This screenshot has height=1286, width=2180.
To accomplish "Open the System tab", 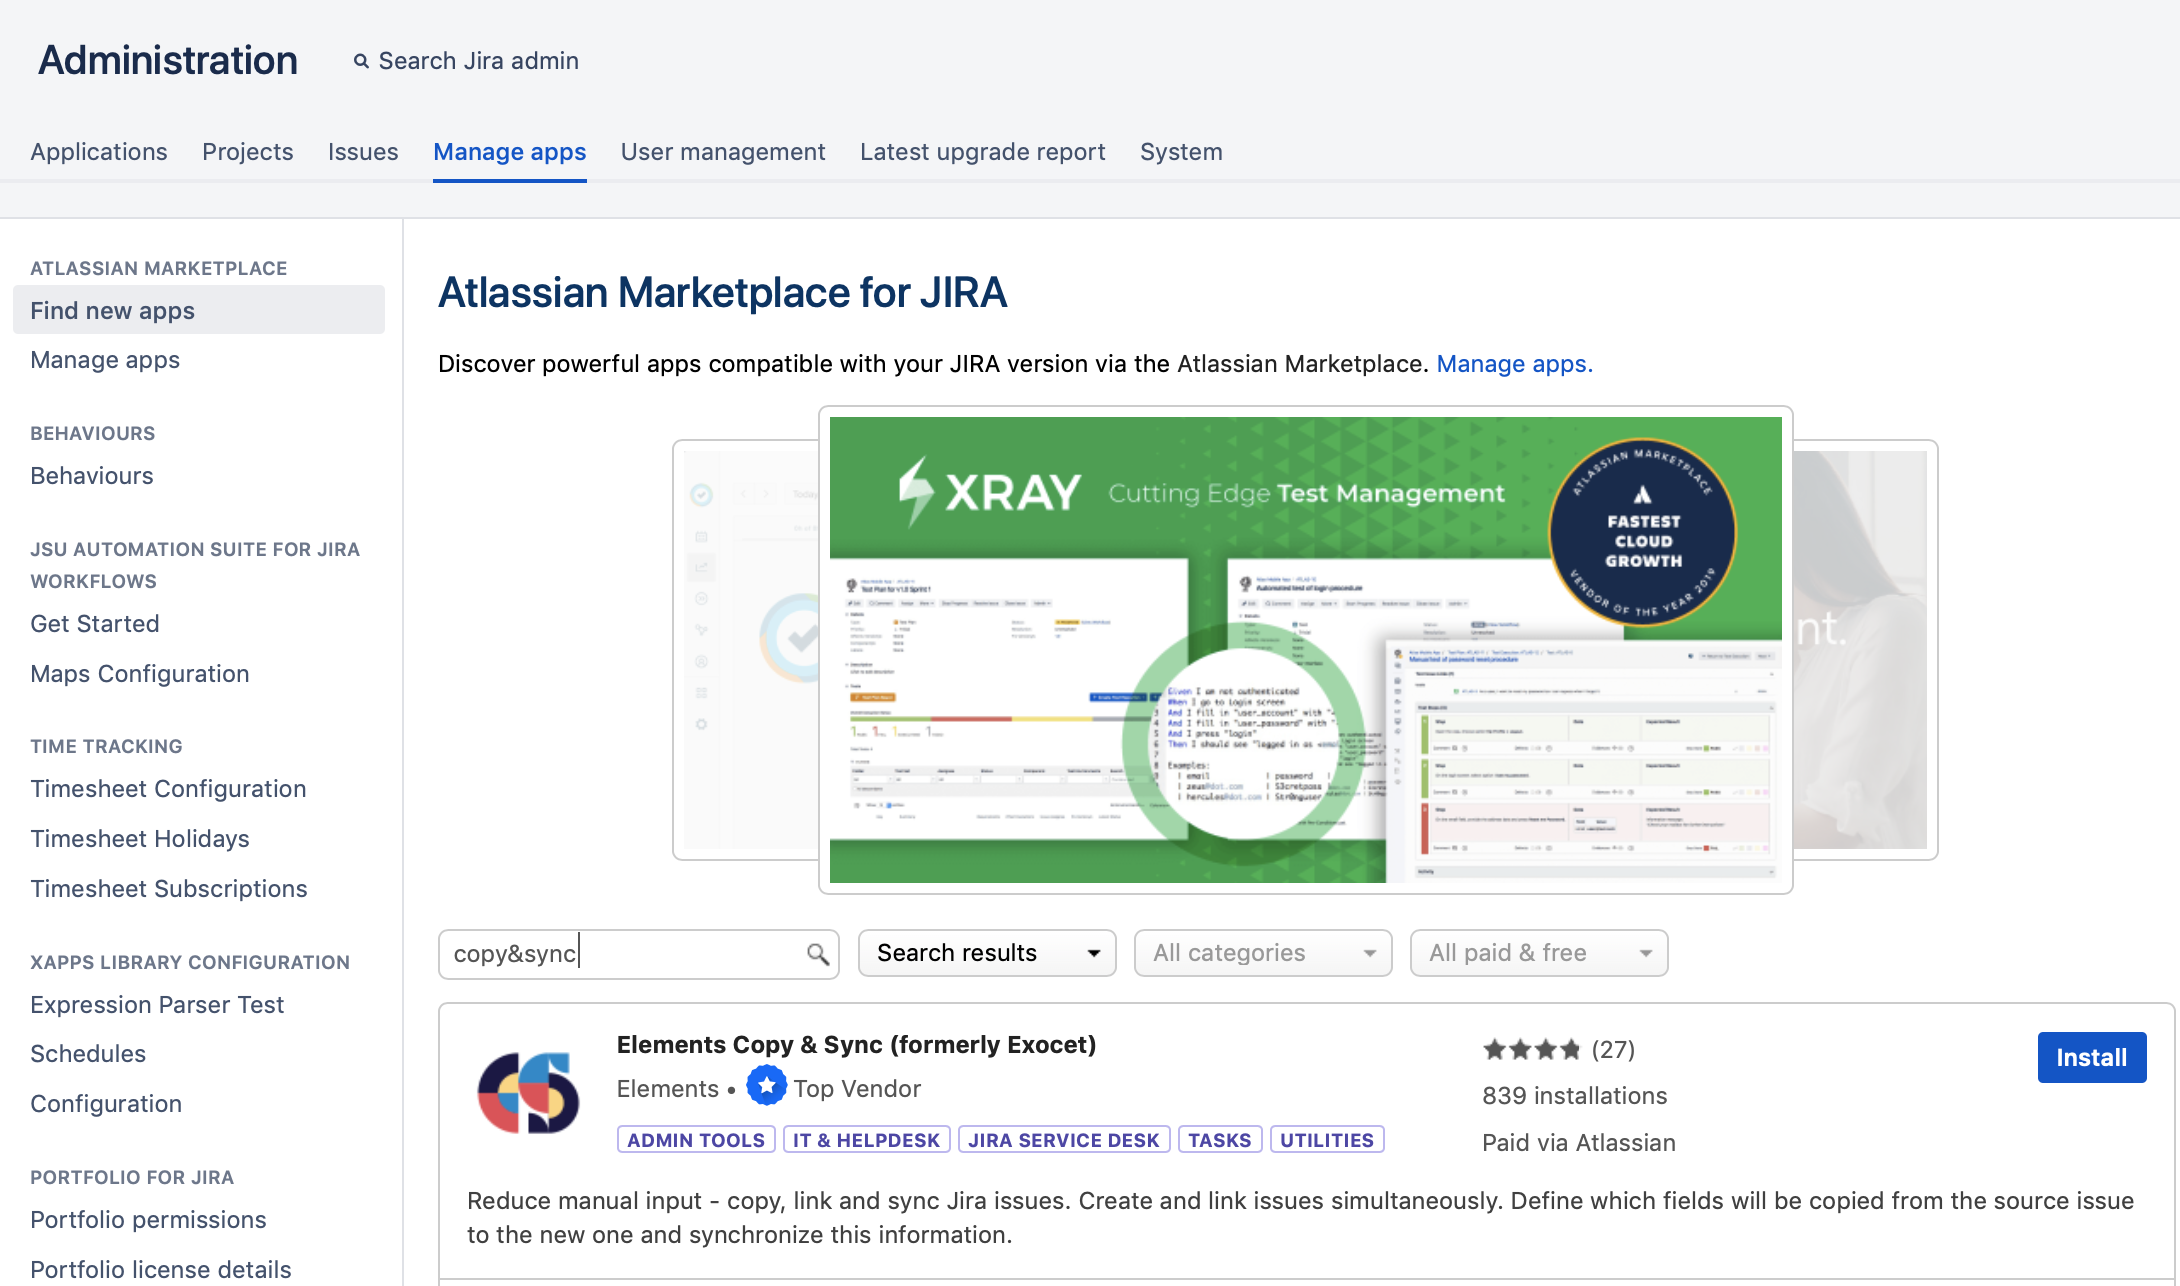I will click(1180, 152).
